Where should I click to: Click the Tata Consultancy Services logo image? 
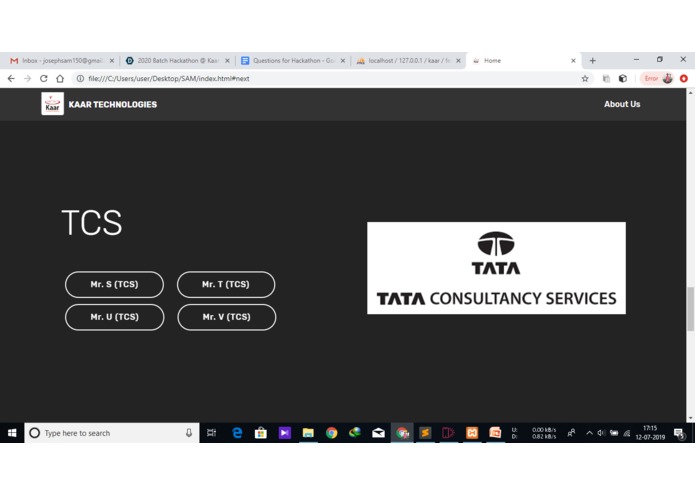(x=496, y=268)
